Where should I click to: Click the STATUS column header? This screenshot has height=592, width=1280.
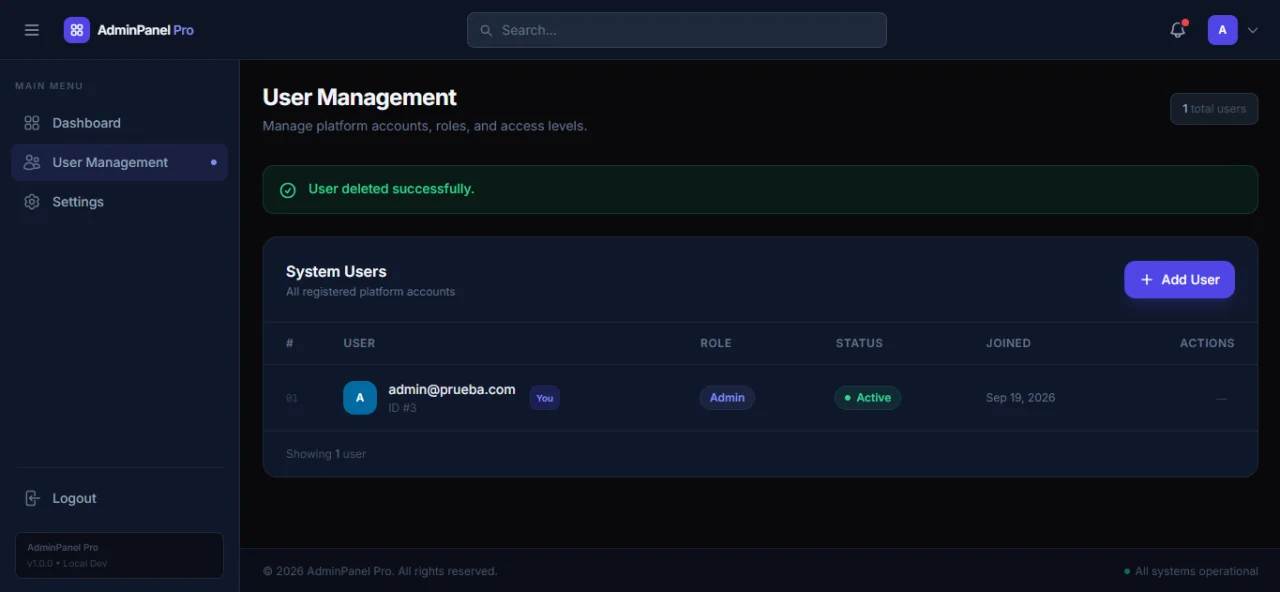(x=859, y=343)
